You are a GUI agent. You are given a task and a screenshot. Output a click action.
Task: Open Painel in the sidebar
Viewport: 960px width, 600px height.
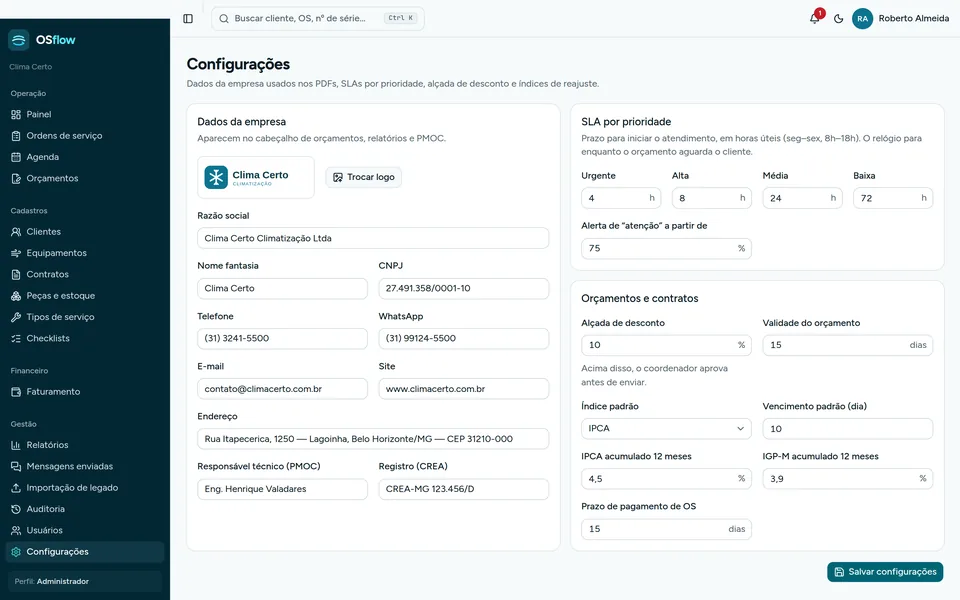[x=84, y=114]
